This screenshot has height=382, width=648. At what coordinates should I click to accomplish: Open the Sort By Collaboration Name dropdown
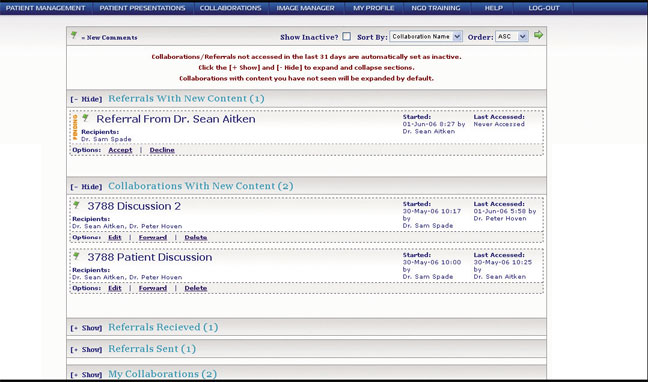click(426, 36)
